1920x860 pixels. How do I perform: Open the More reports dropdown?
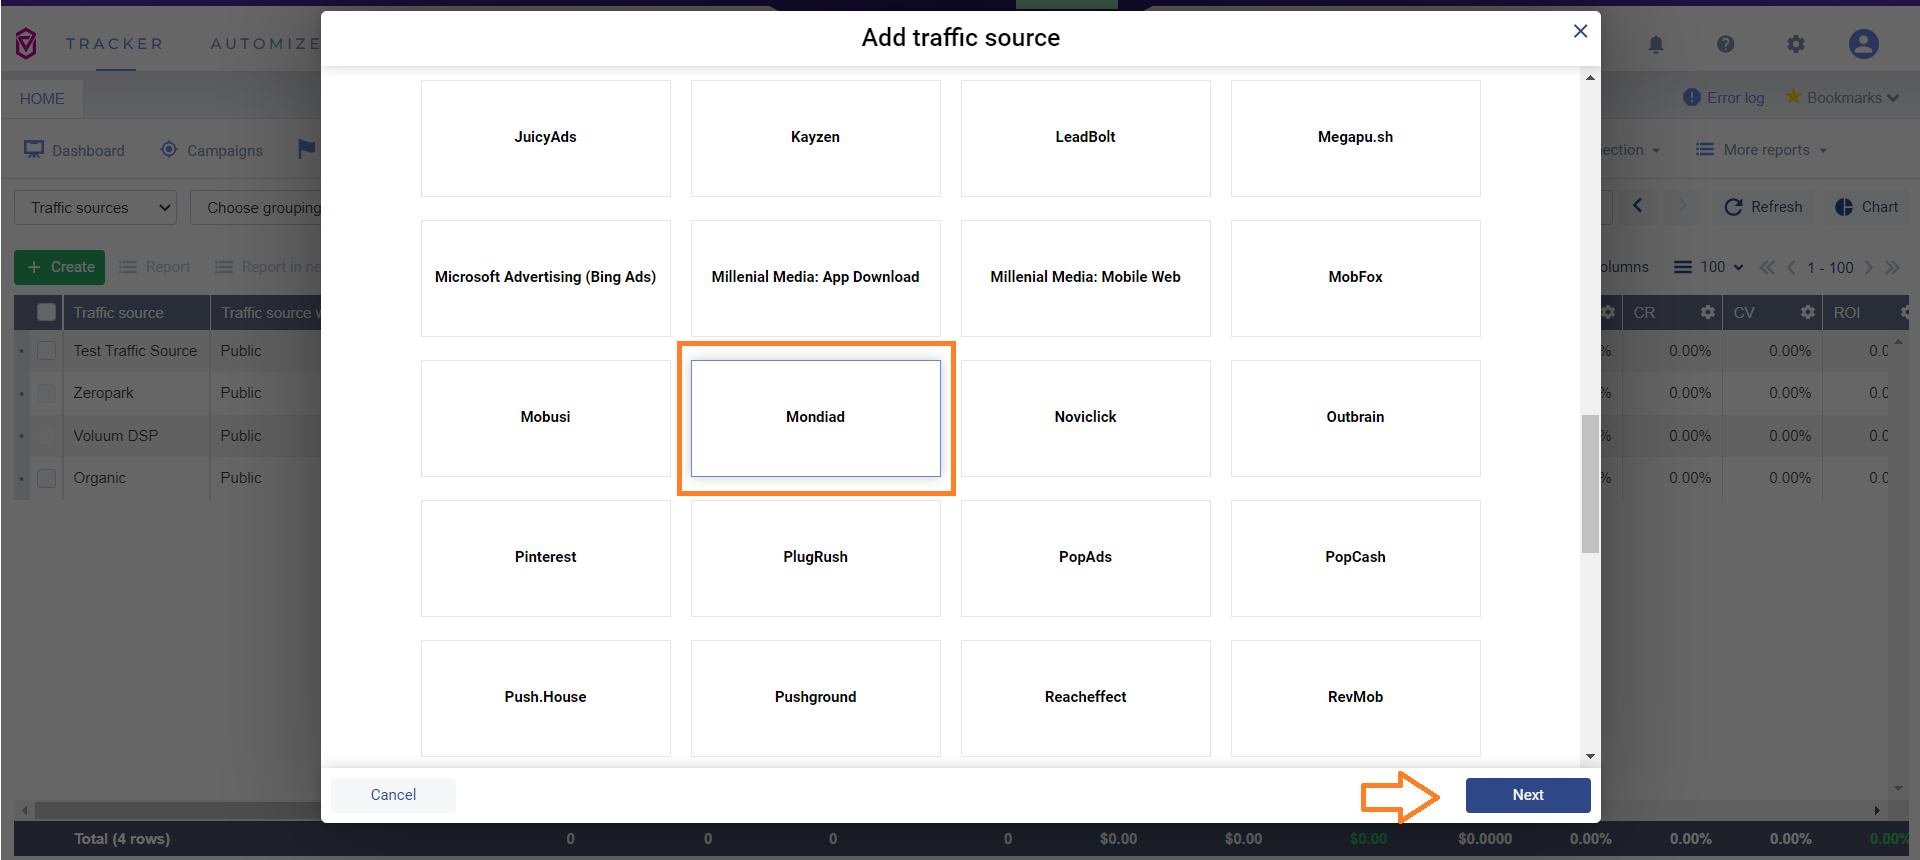1762,150
